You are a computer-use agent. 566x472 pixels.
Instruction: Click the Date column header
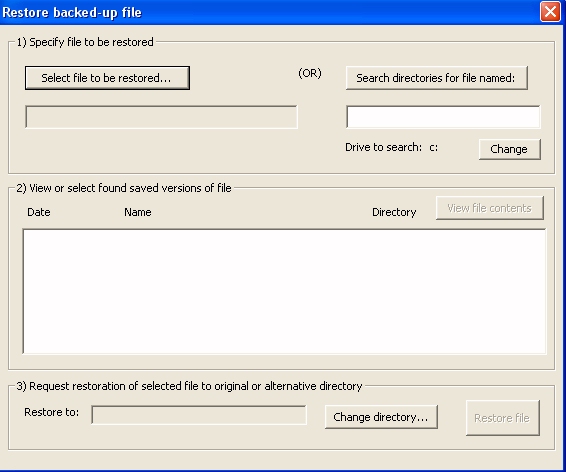click(39, 212)
